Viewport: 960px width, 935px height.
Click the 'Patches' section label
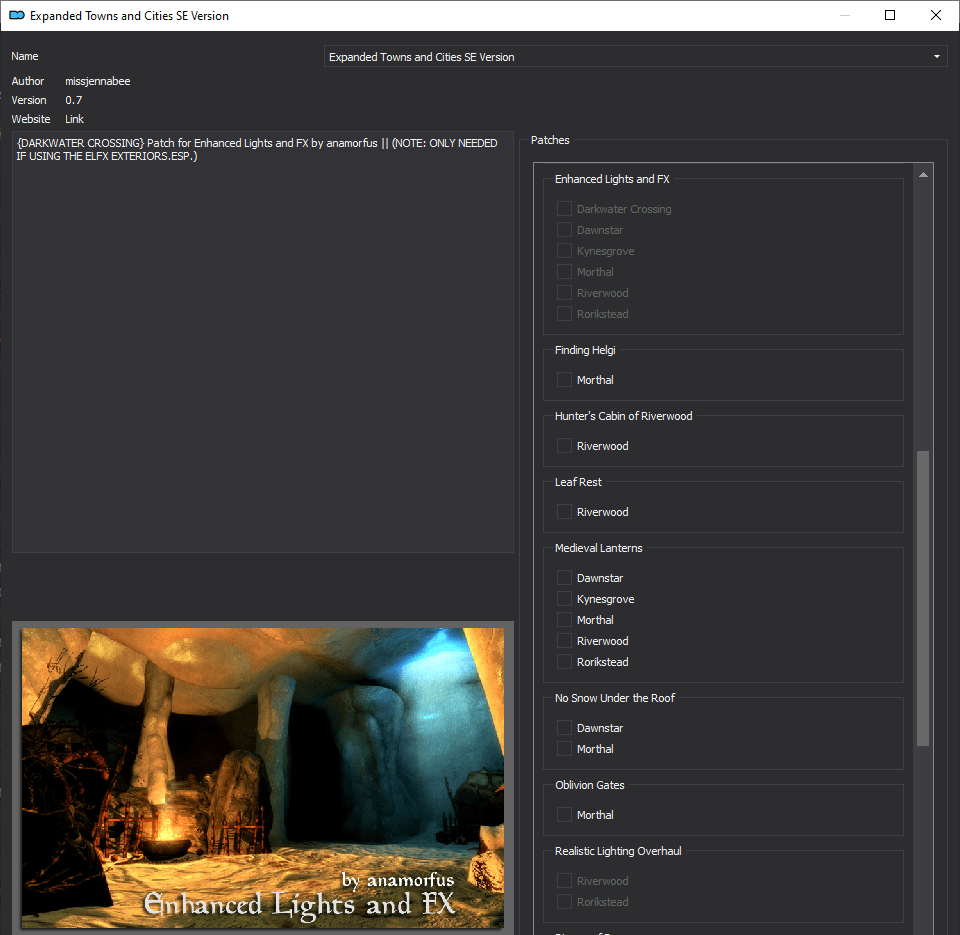550,140
